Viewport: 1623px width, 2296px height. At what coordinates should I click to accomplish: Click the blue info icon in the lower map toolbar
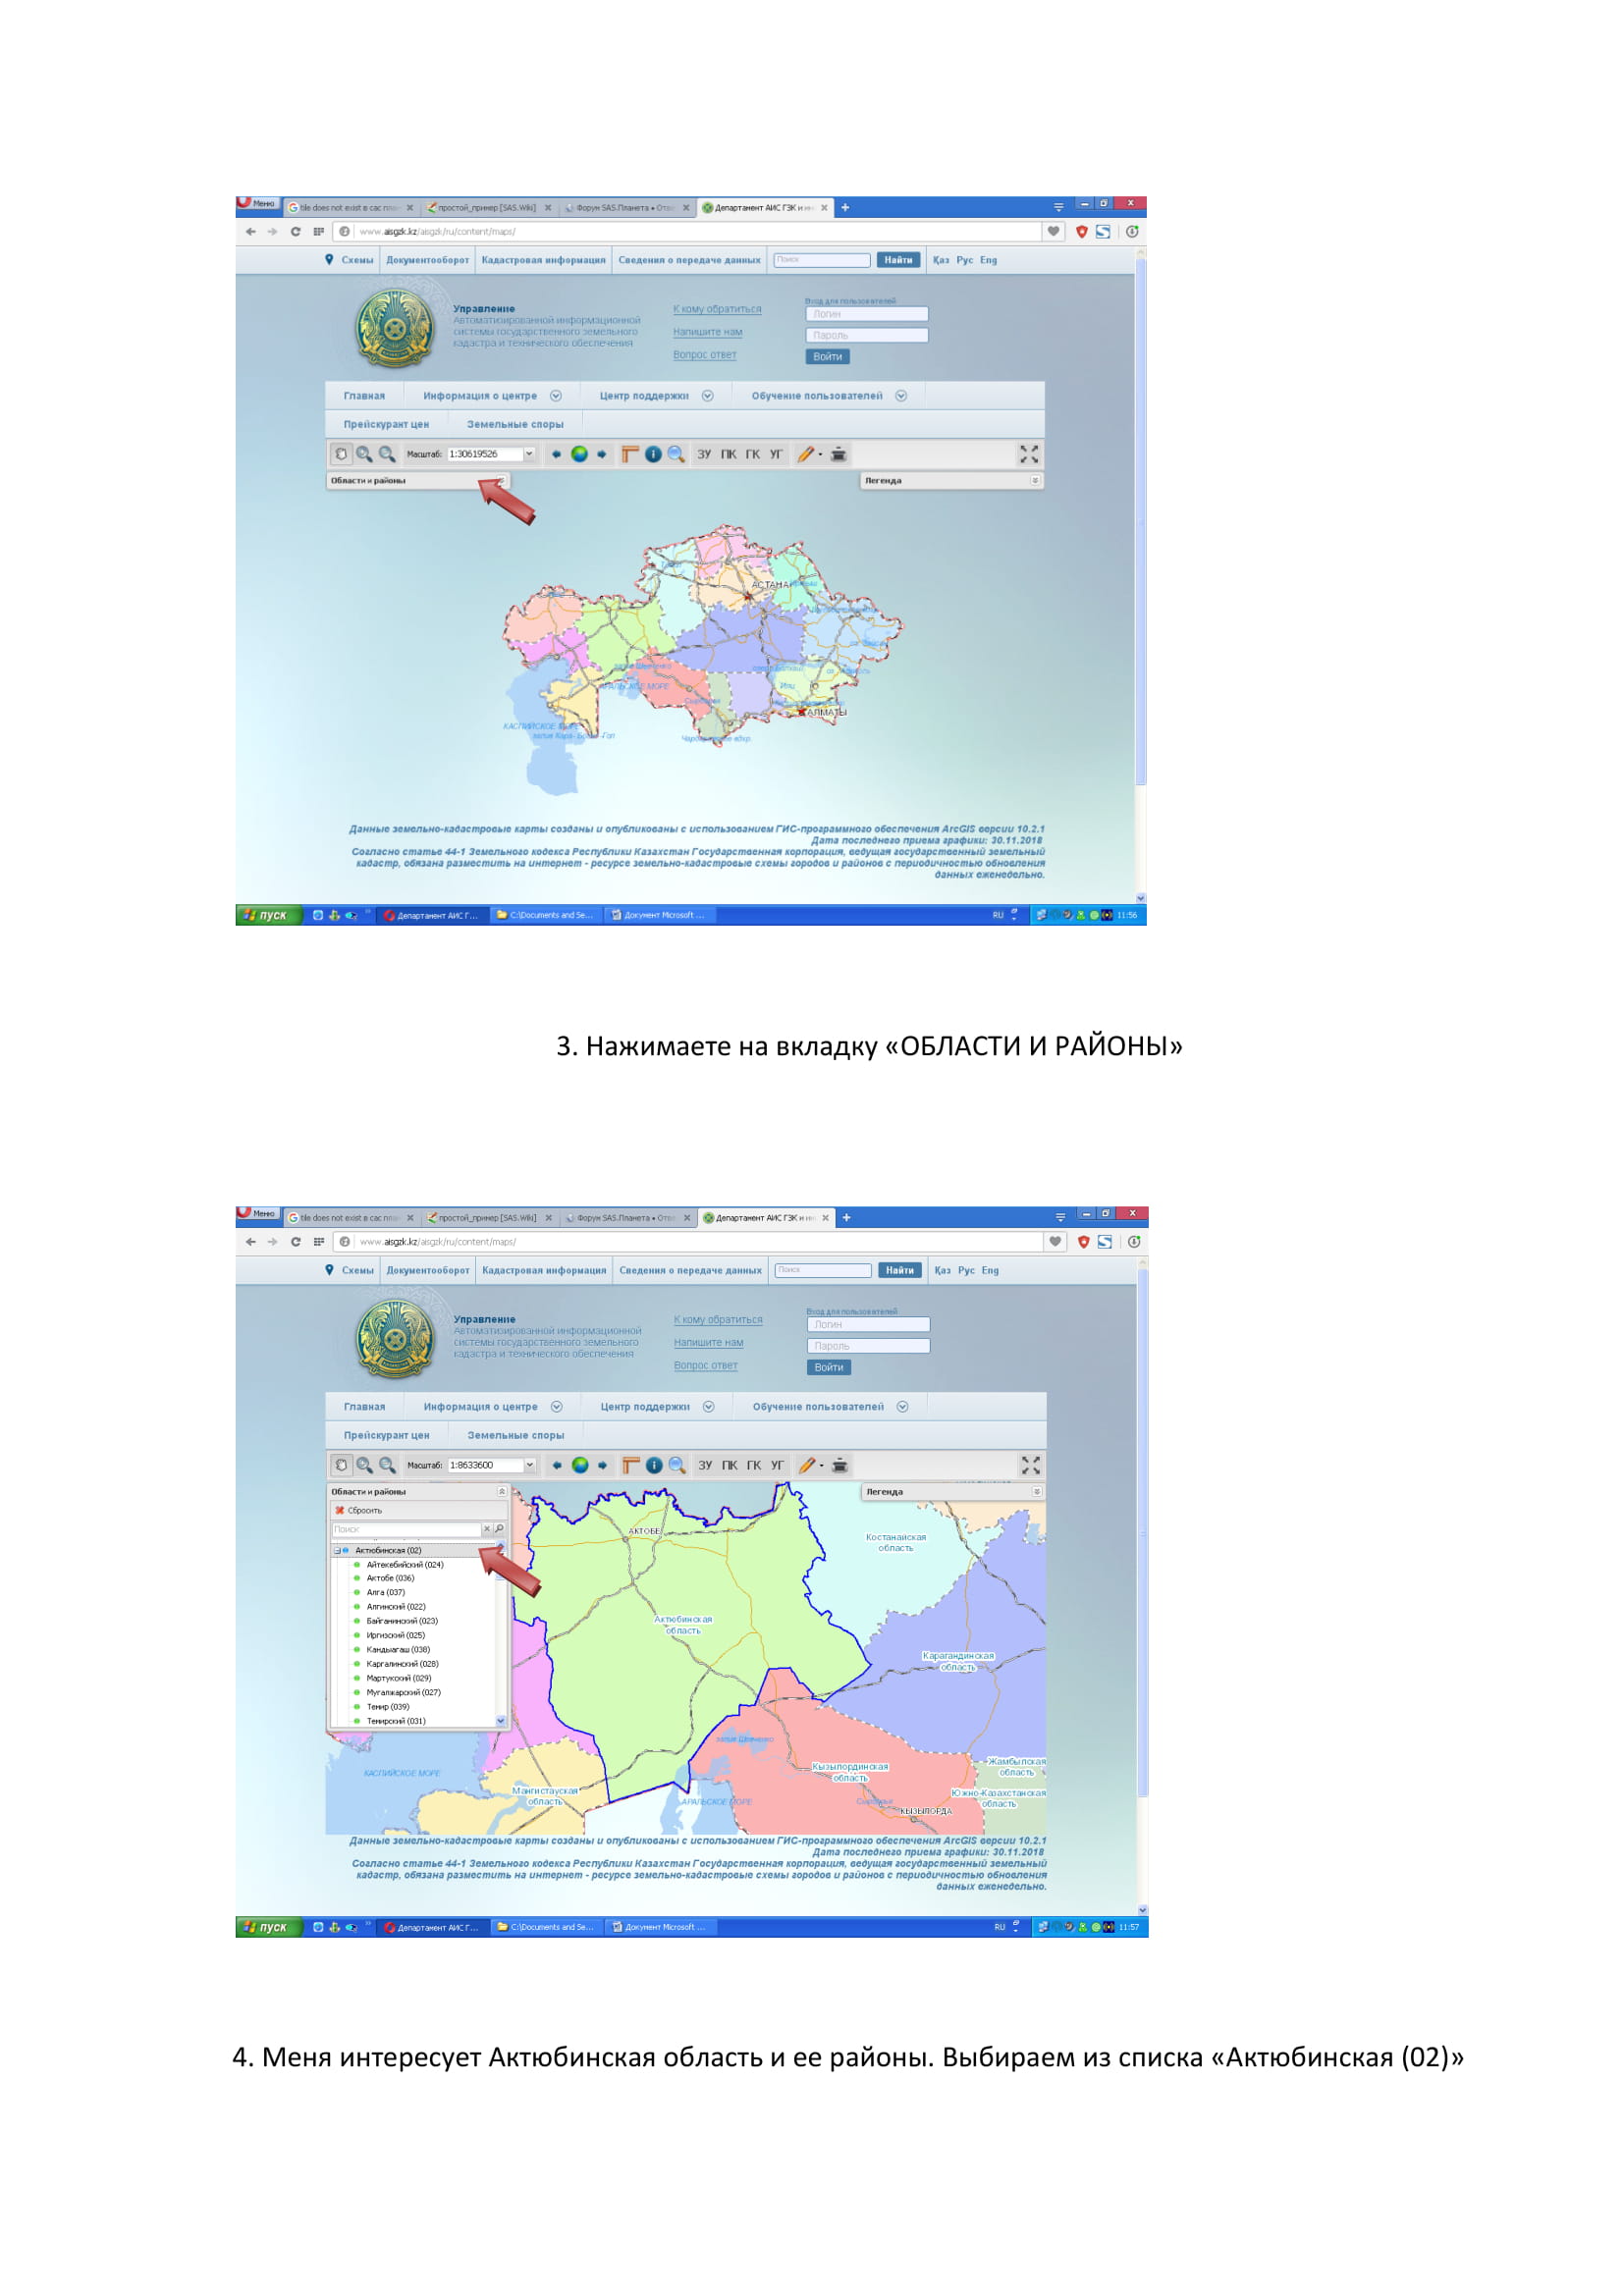pos(654,1465)
